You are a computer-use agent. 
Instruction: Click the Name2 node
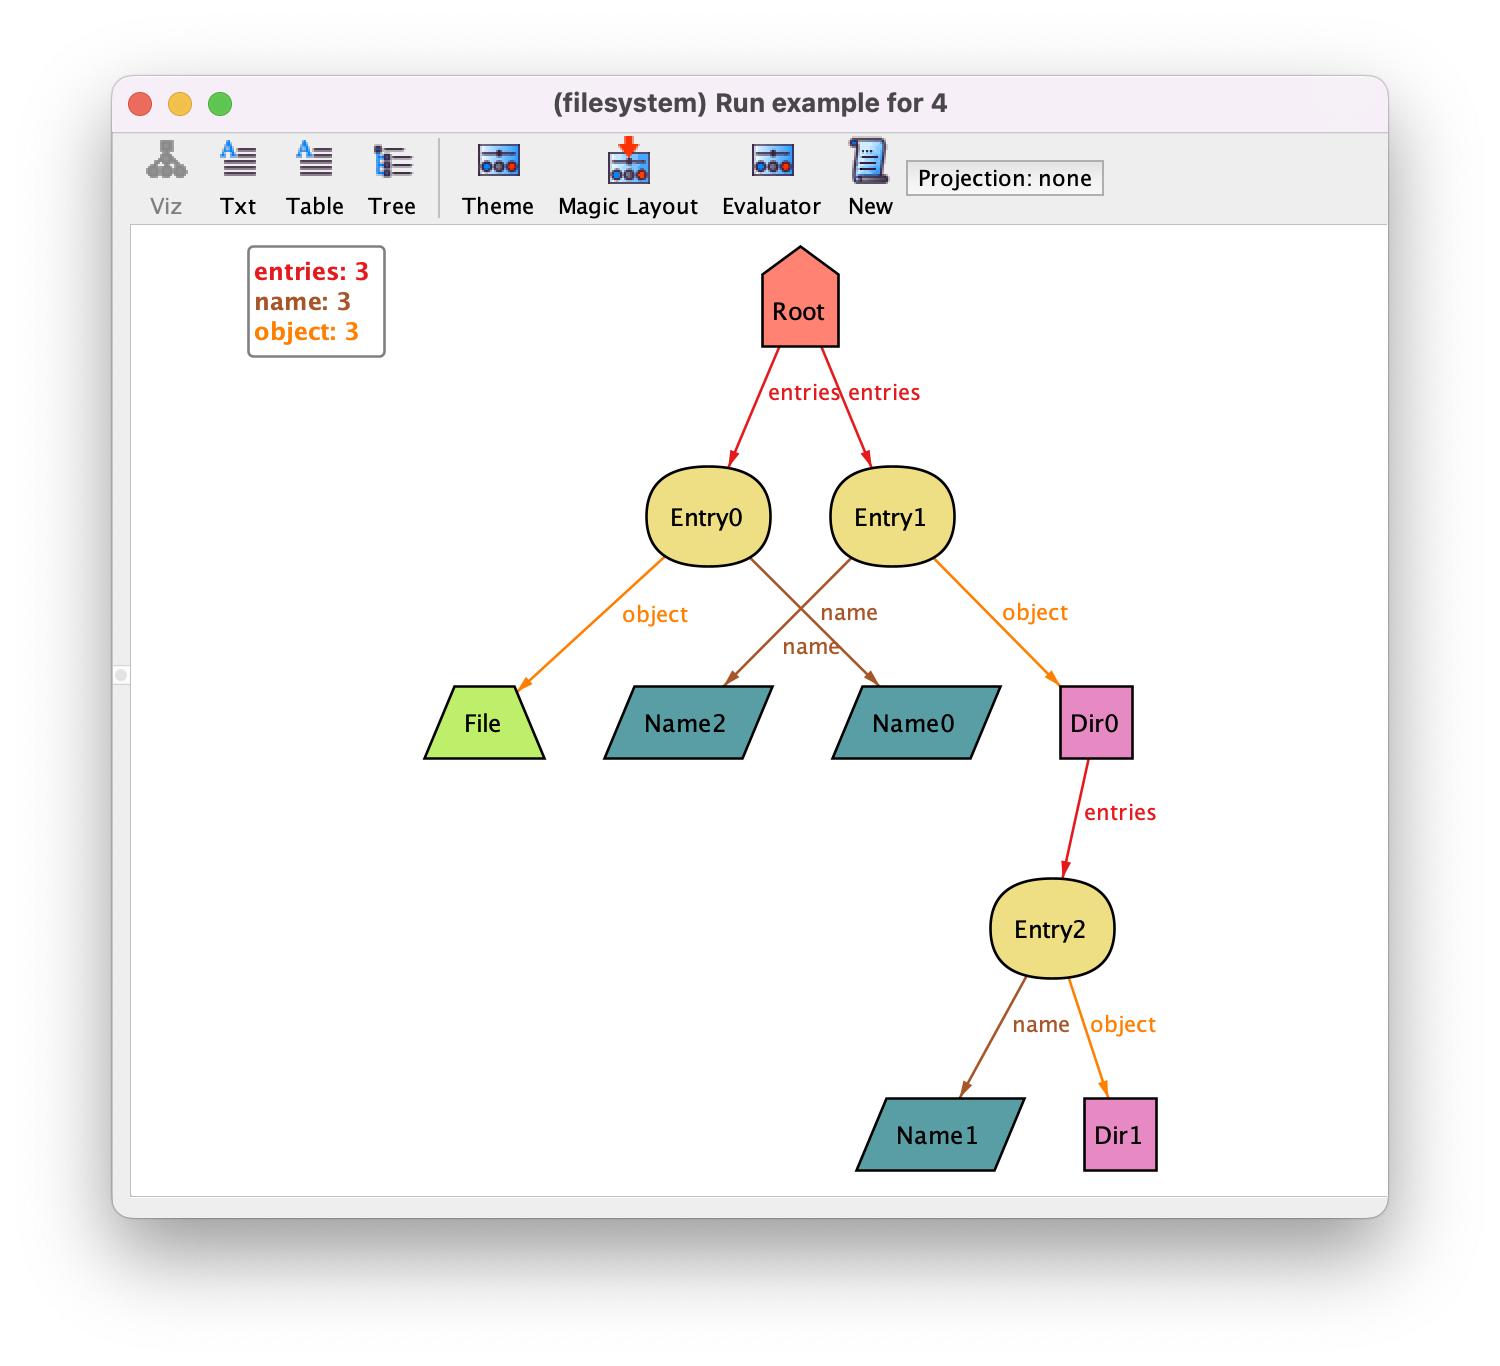pos(688,723)
